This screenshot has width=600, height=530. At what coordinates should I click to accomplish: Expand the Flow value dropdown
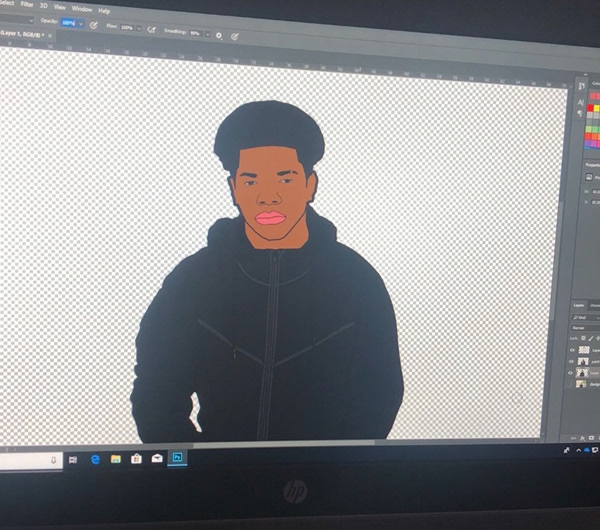pyautogui.click(x=139, y=28)
